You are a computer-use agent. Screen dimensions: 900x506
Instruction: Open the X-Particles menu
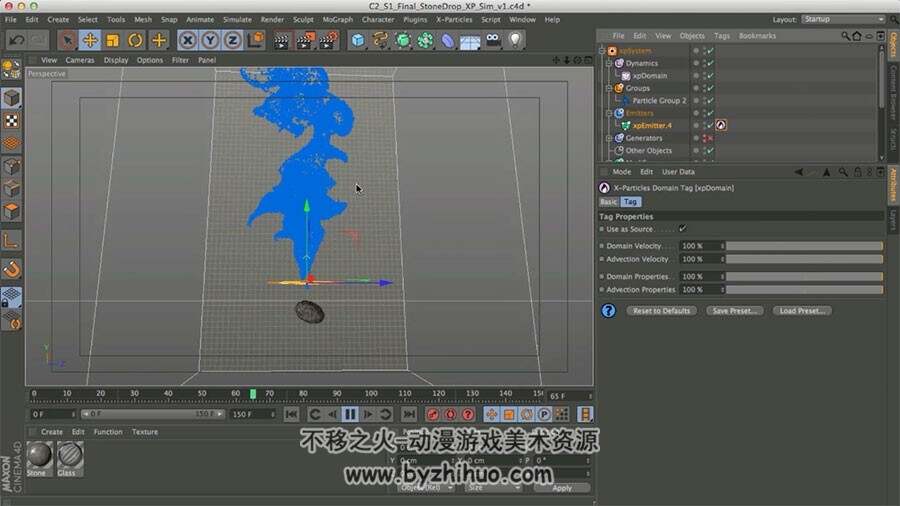pos(453,20)
